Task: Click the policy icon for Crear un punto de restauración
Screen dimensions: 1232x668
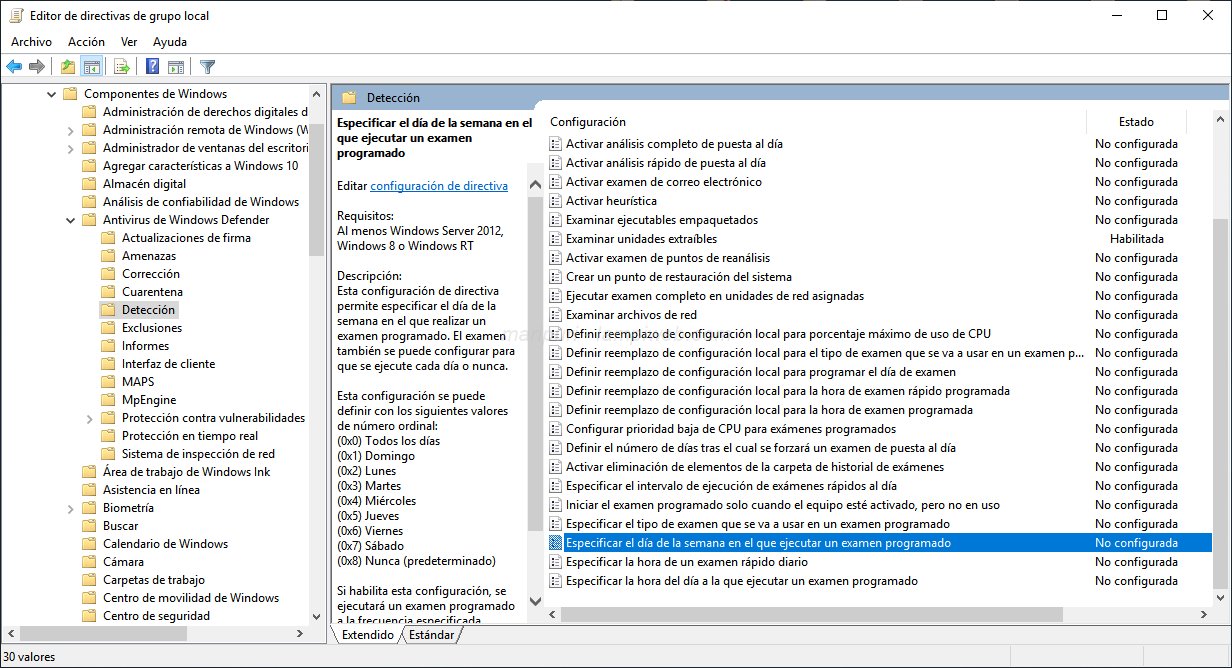Action: [x=556, y=277]
